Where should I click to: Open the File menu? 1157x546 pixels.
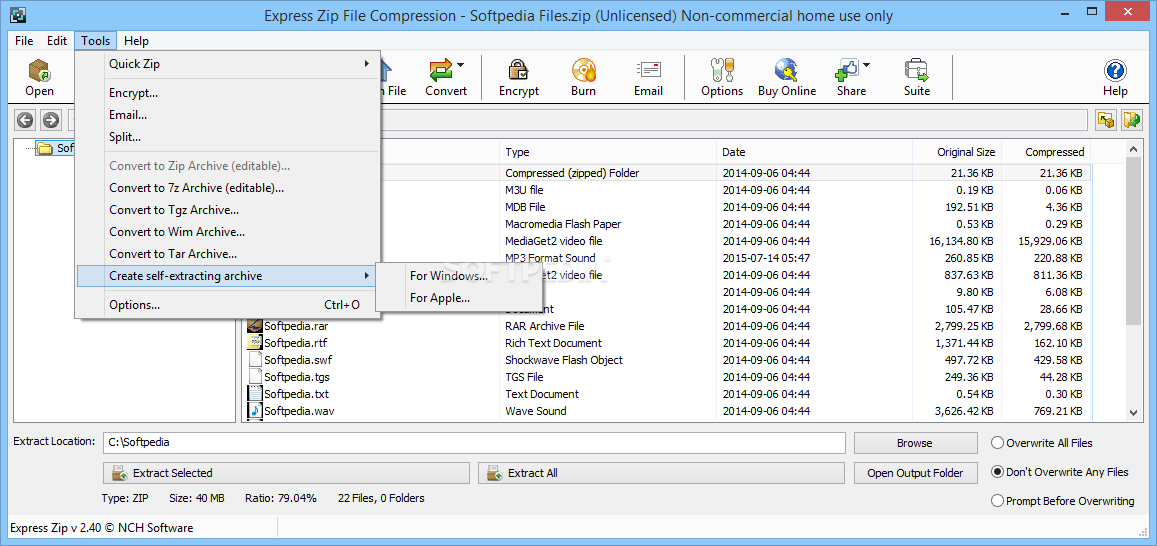click(x=24, y=41)
